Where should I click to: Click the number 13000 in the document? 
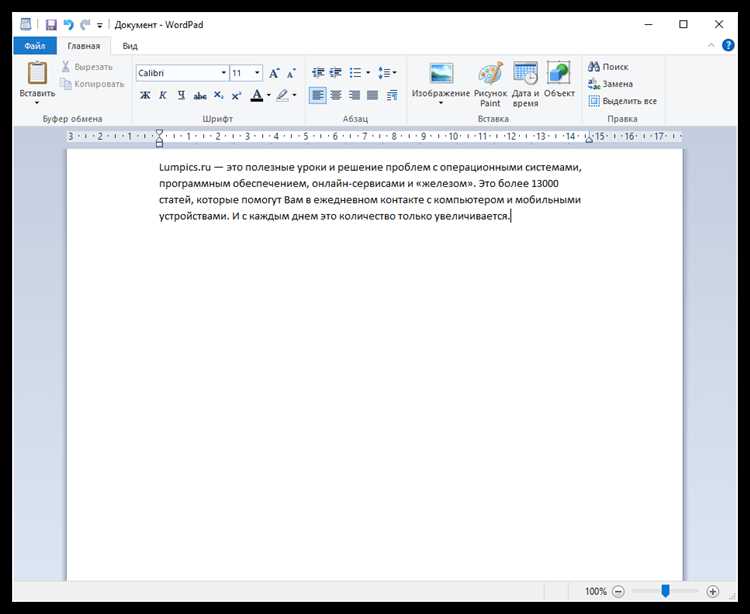(x=545, y=184)
